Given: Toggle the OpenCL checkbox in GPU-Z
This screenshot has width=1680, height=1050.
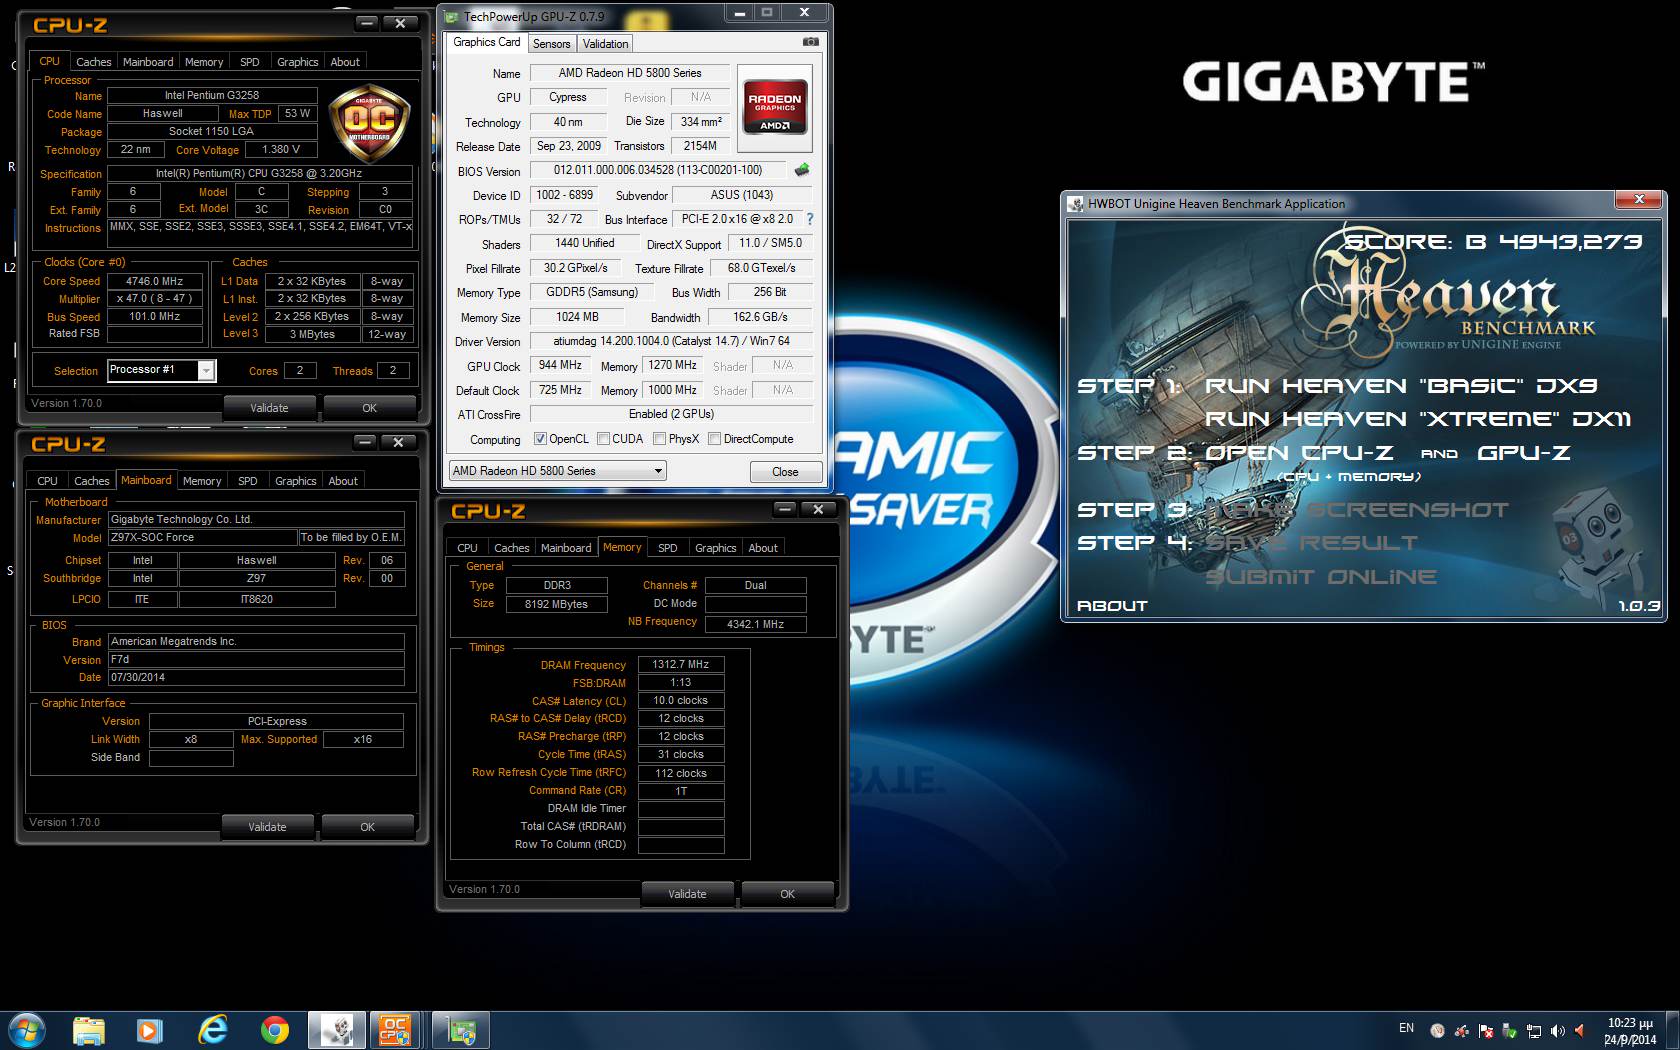Looking at the screenshot, I should 540,439.
